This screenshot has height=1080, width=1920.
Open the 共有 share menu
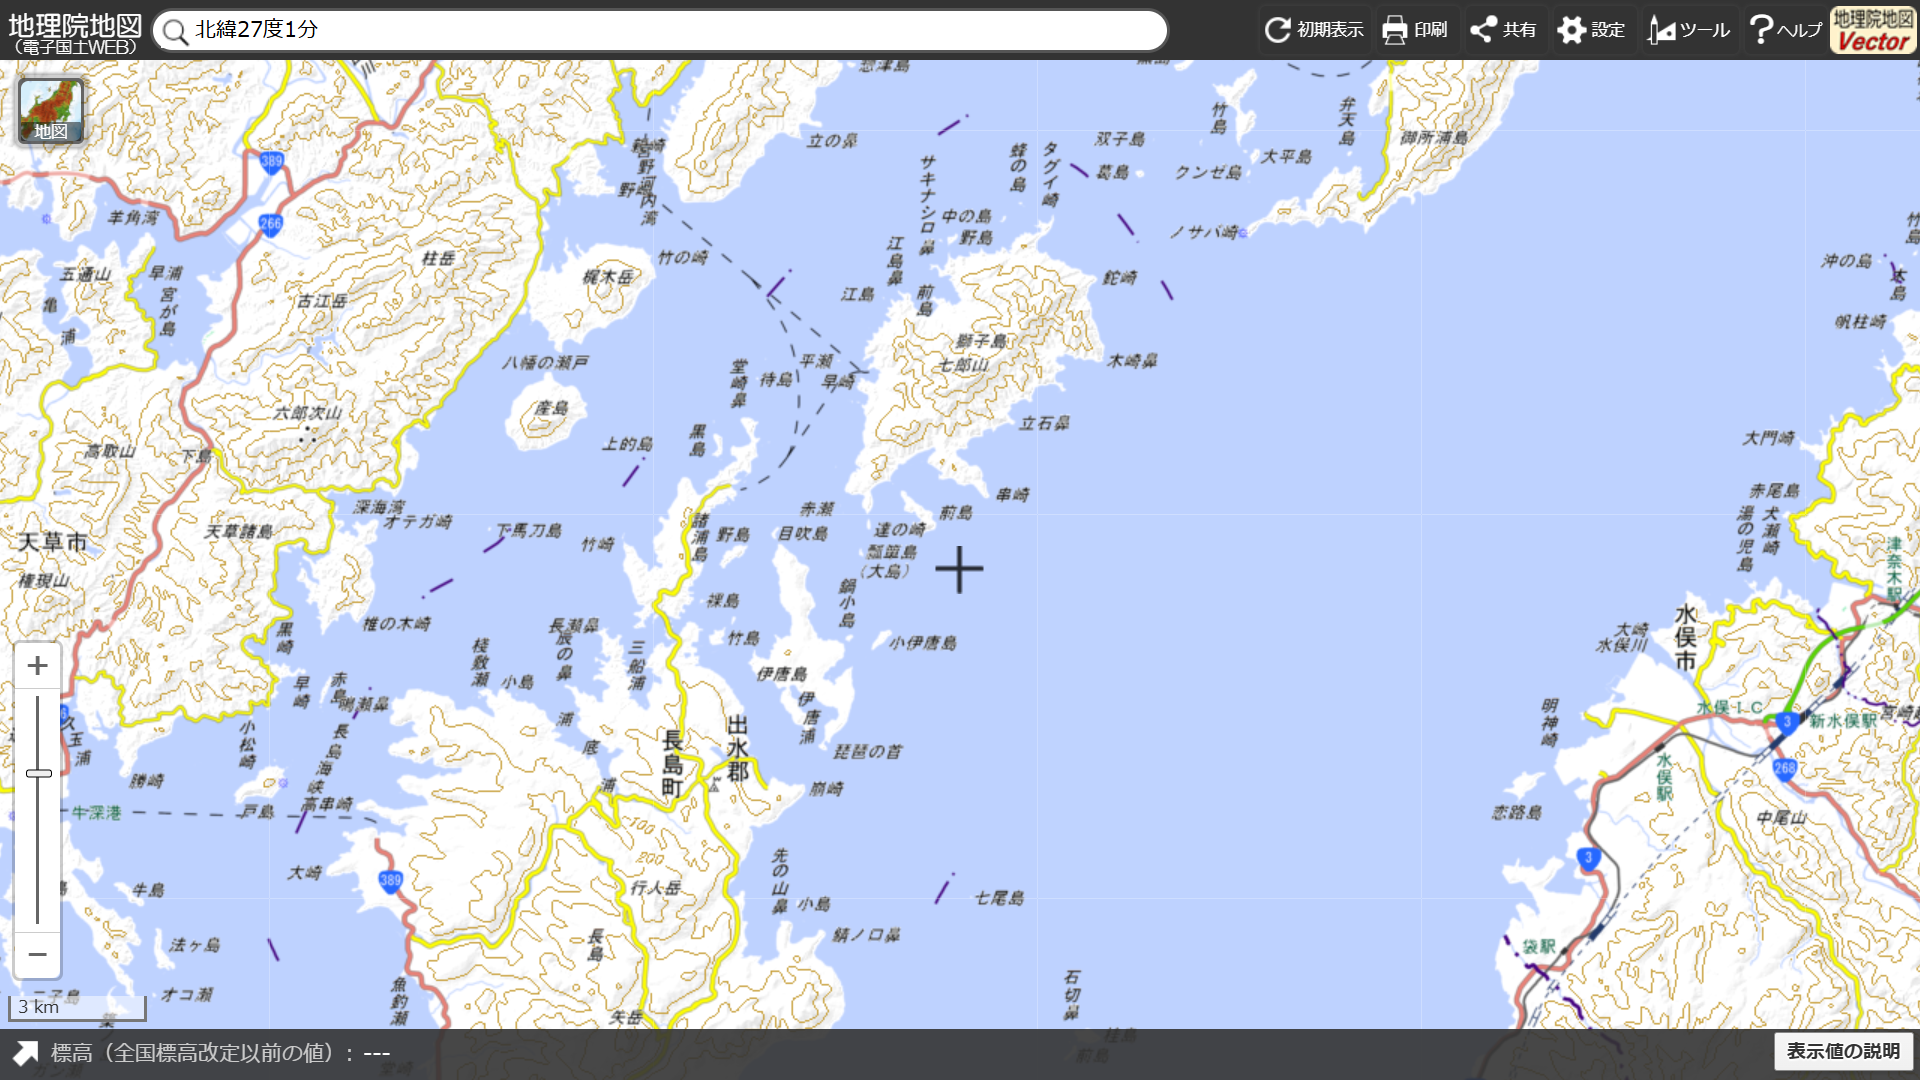(x=1503, y=30)
